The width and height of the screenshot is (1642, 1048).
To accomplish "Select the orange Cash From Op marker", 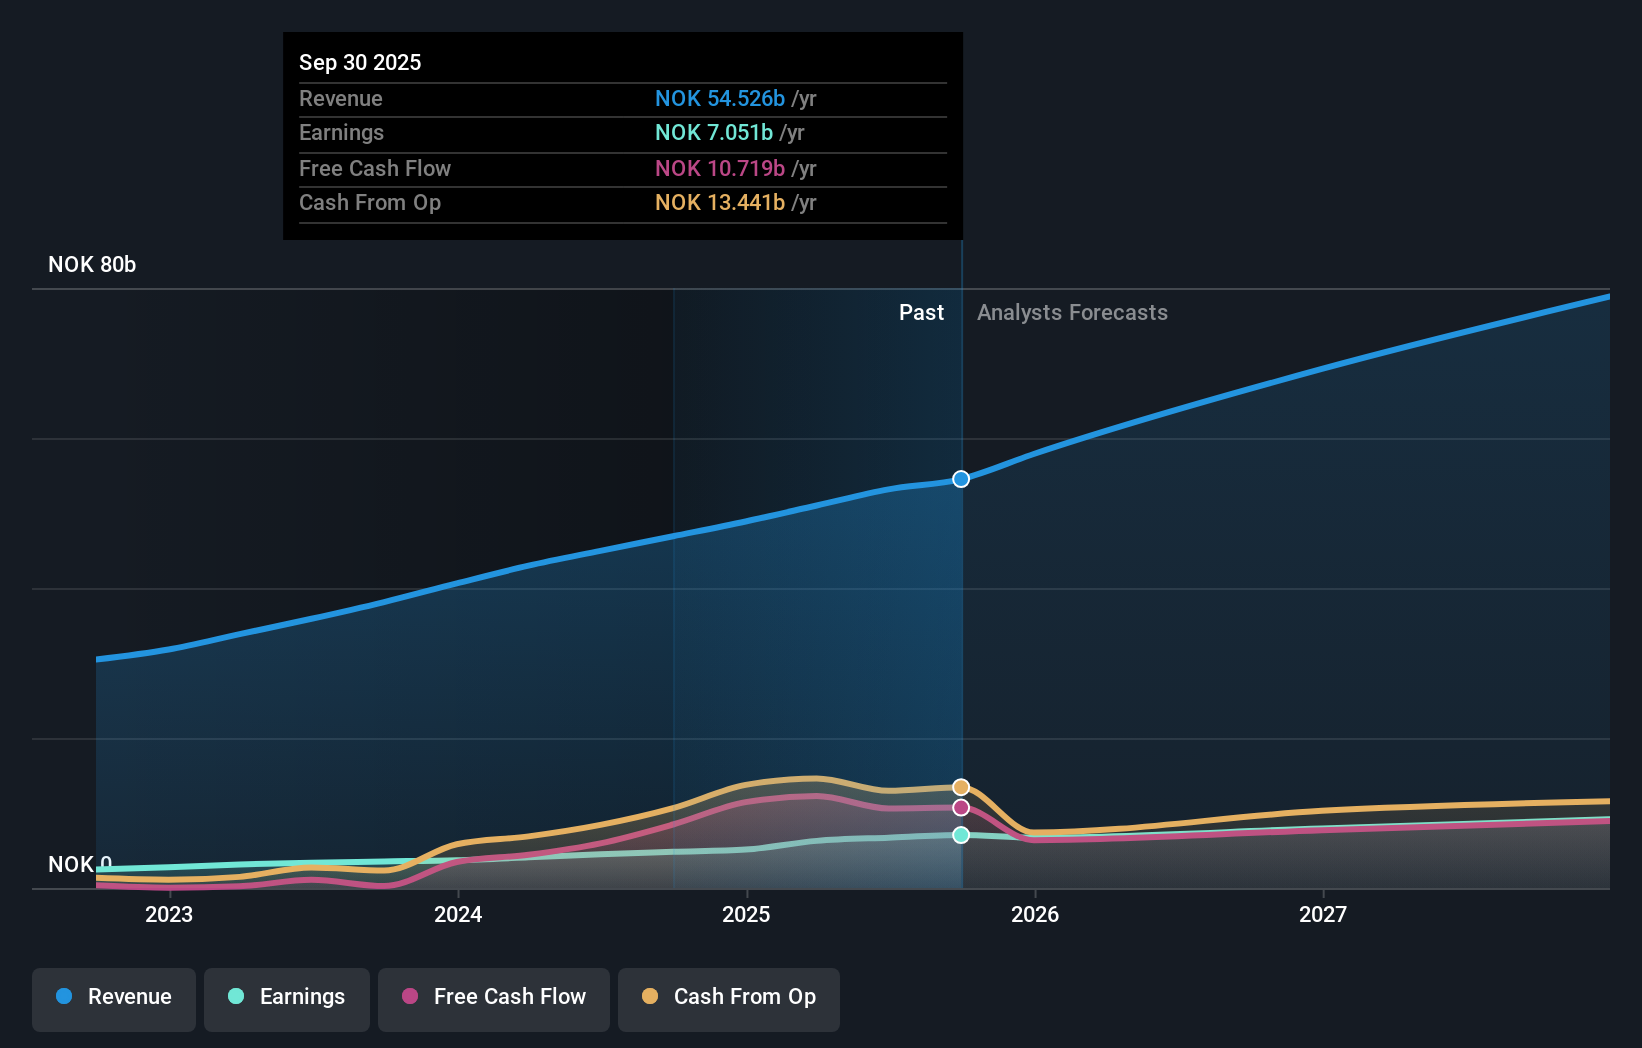I will [961, 785].
